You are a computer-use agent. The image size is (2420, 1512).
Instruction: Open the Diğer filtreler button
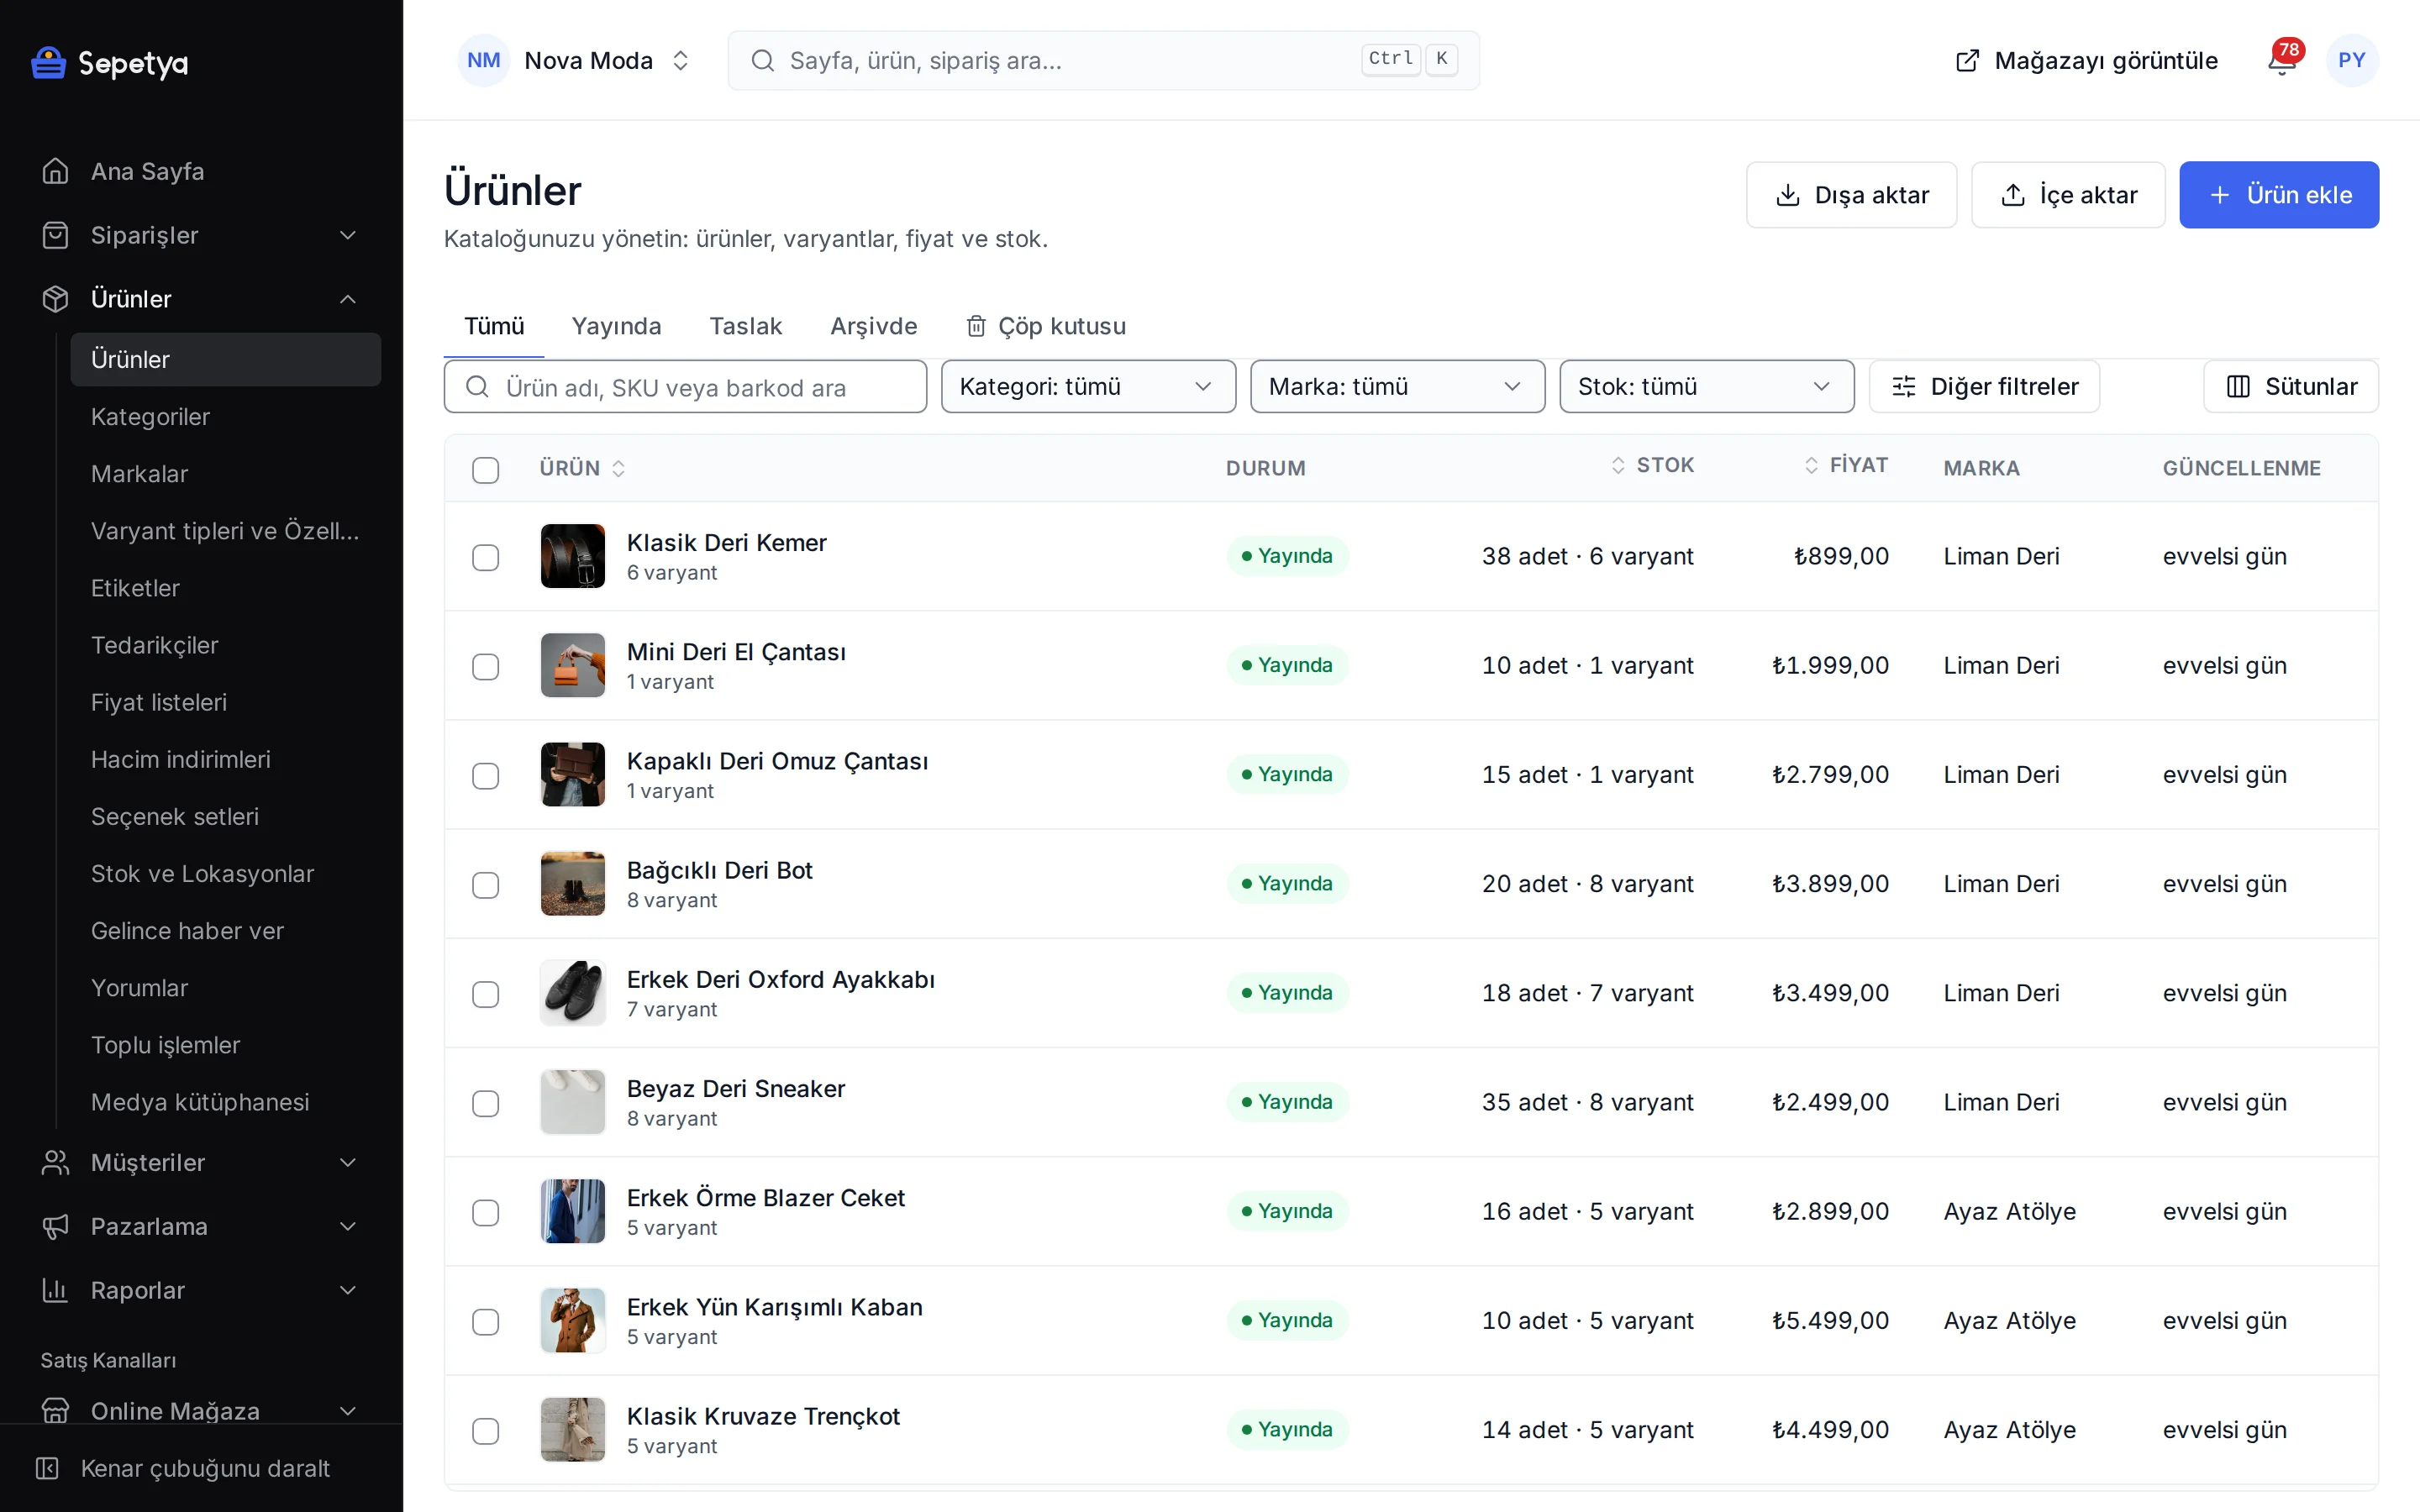click(1984, 387)
